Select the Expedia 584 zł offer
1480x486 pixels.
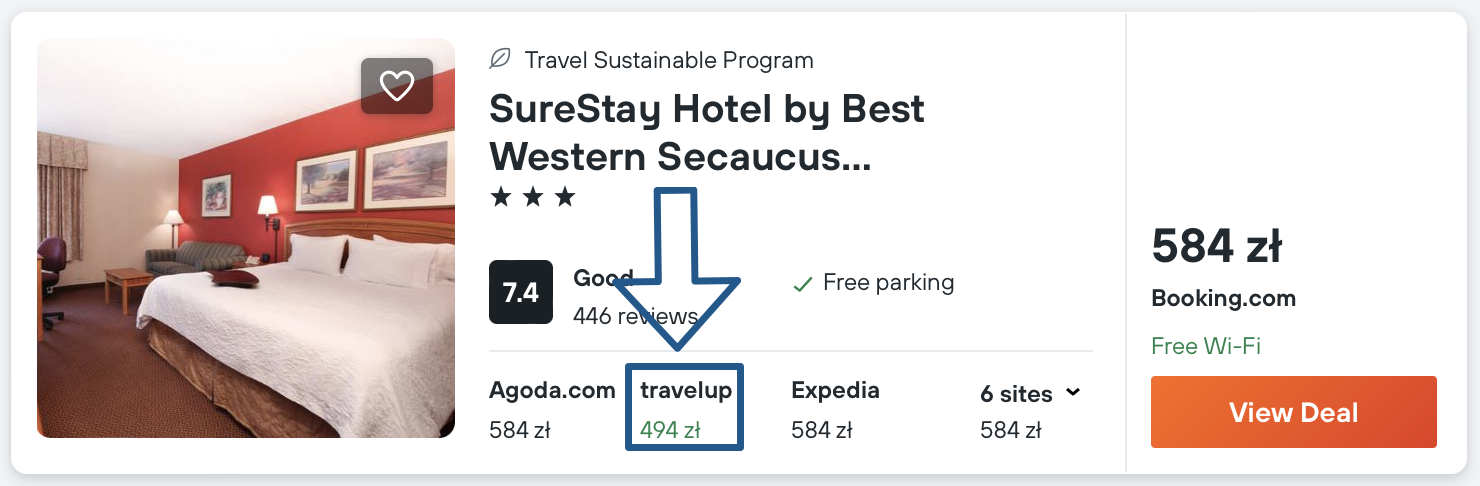(835, 410)
